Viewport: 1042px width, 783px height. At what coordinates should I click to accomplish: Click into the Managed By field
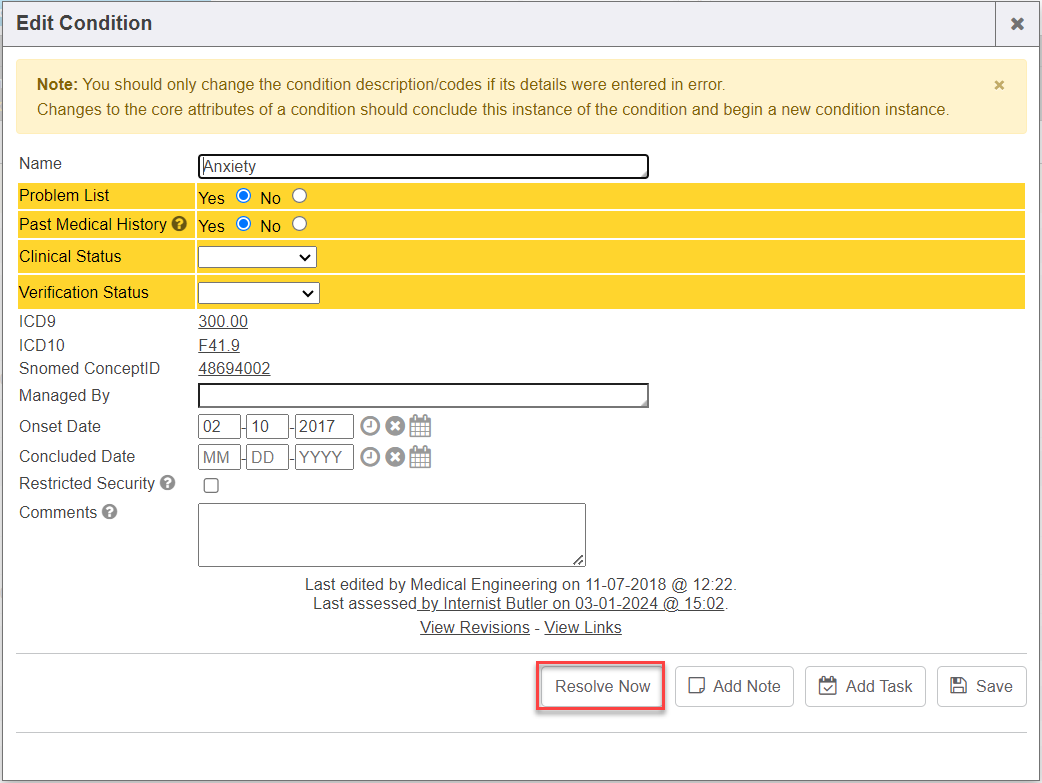click(x=423, y=396)
